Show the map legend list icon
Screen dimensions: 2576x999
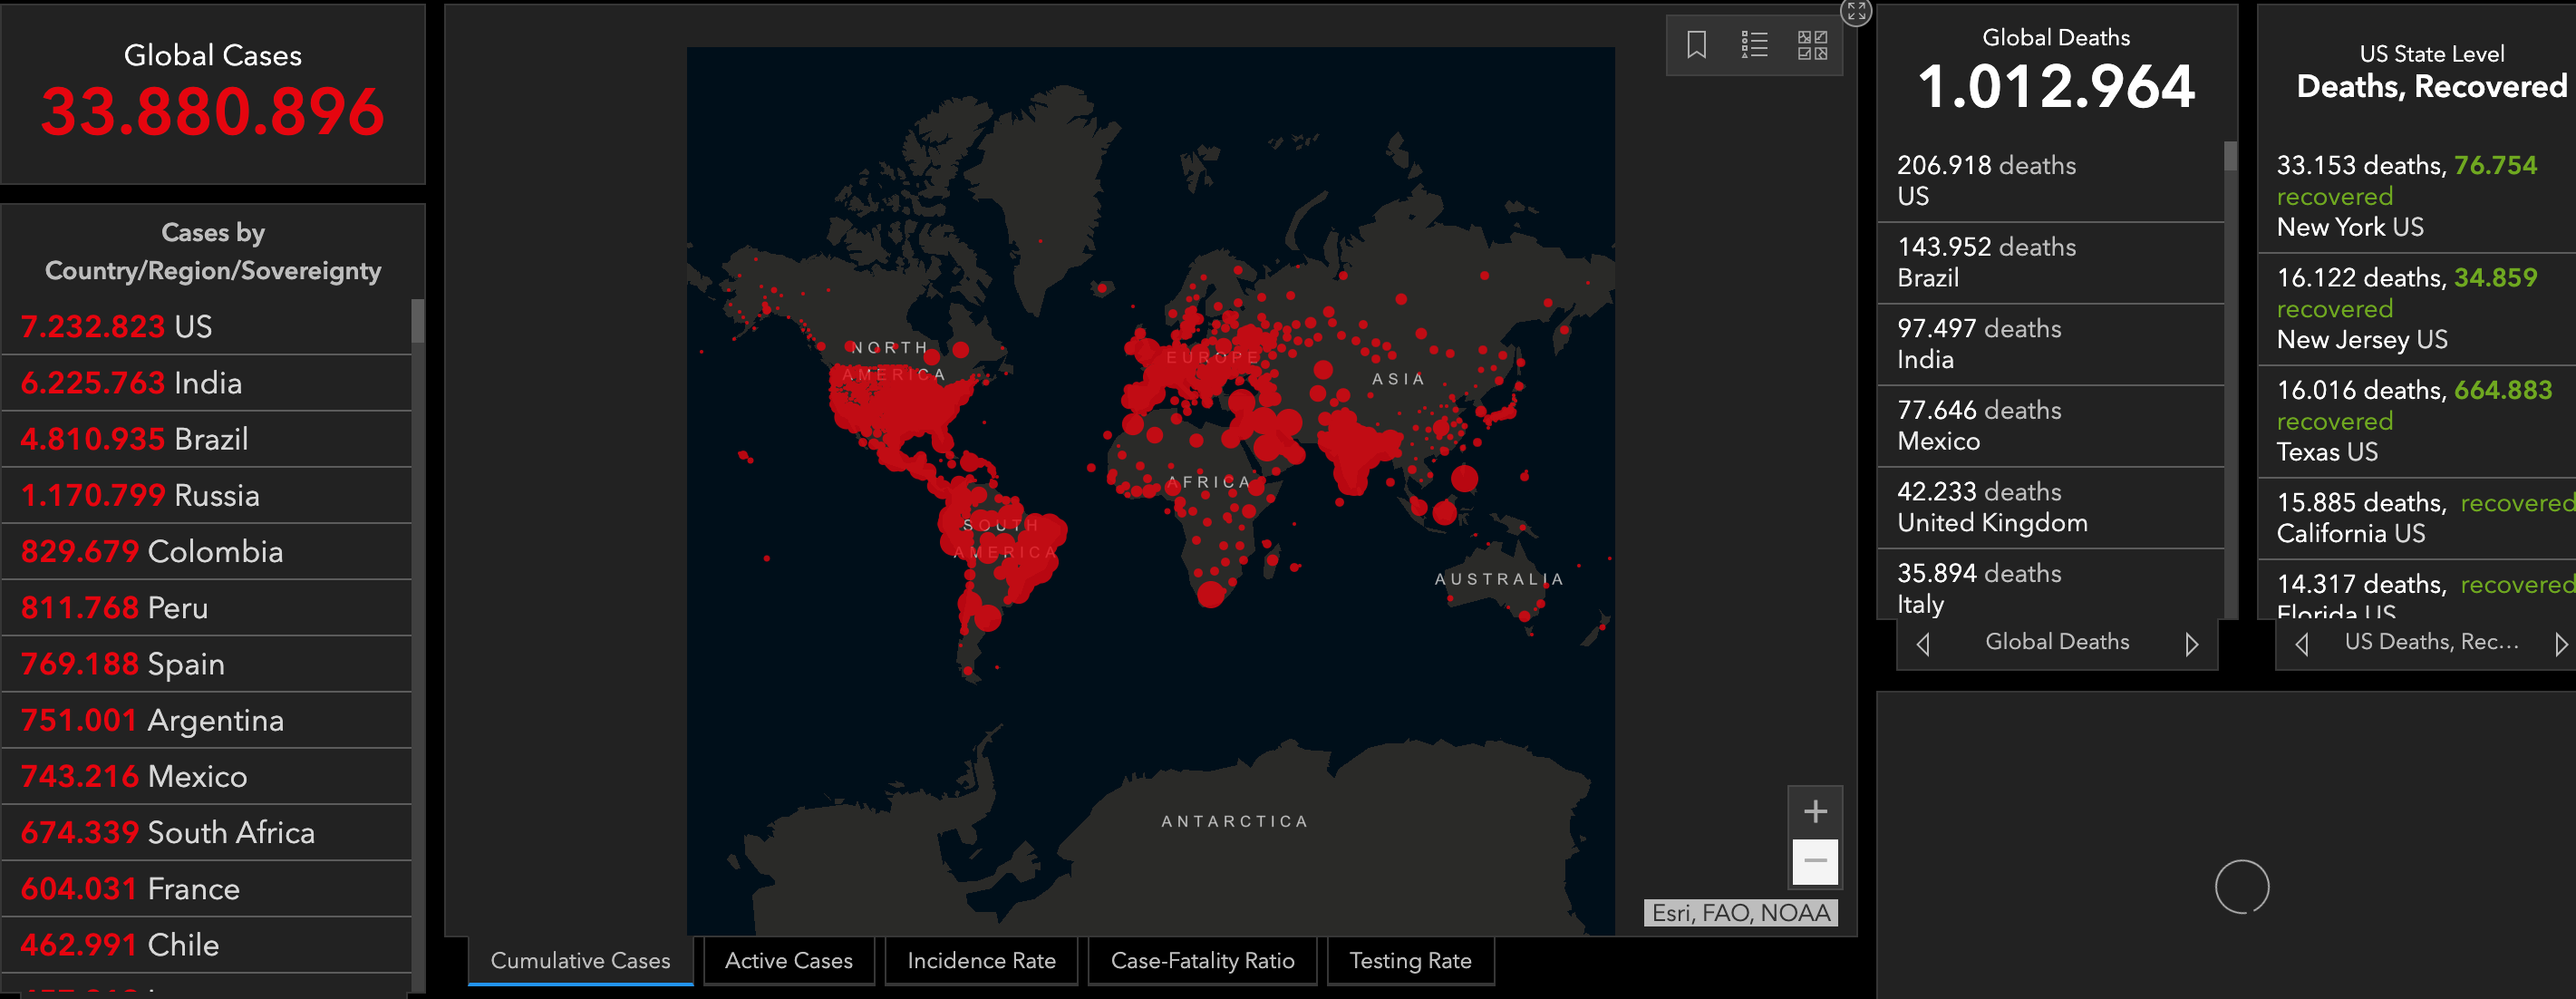pyautogui.click(x=1754, y=45)
